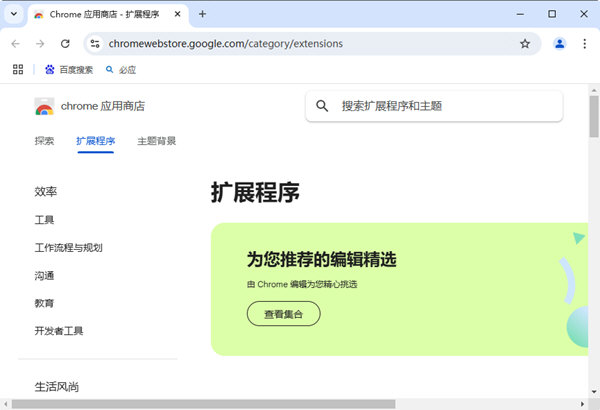Open 百度搜索 bookmark
The width and height of the screenshot is (600, 410).
tap(69, 70)
